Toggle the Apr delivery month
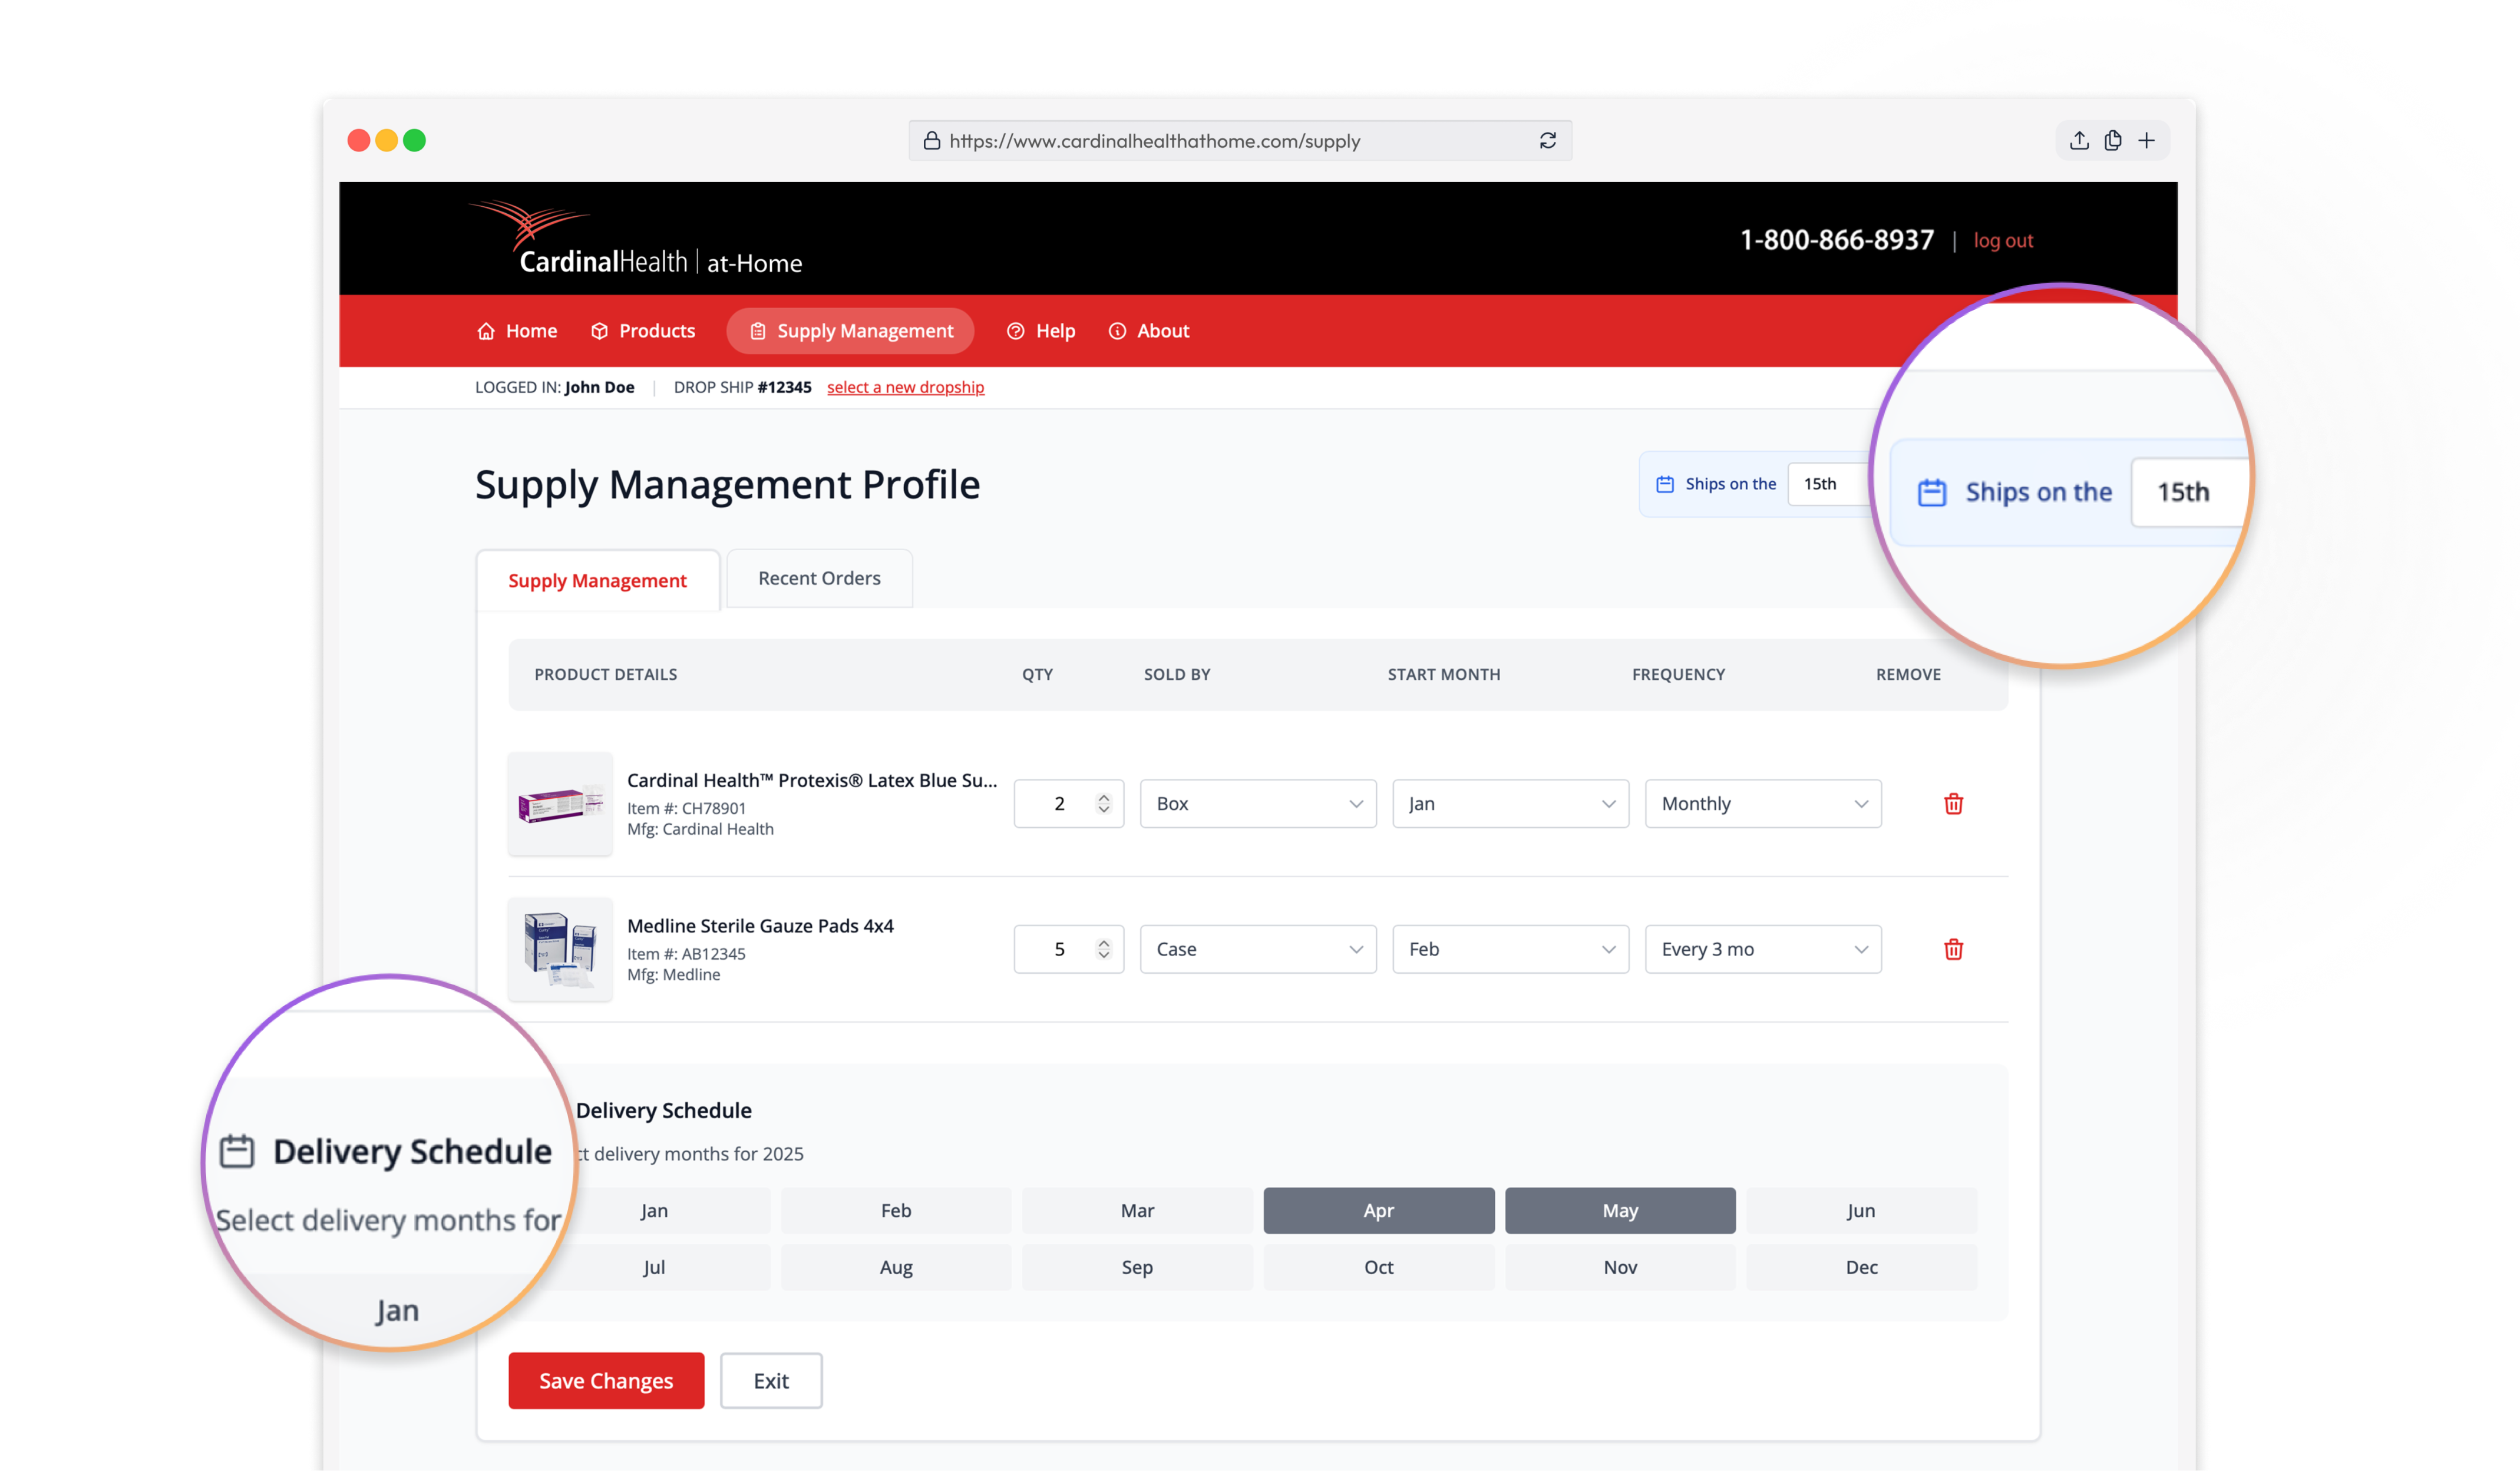Screen dimensions: 2520x1471 1378,1210
